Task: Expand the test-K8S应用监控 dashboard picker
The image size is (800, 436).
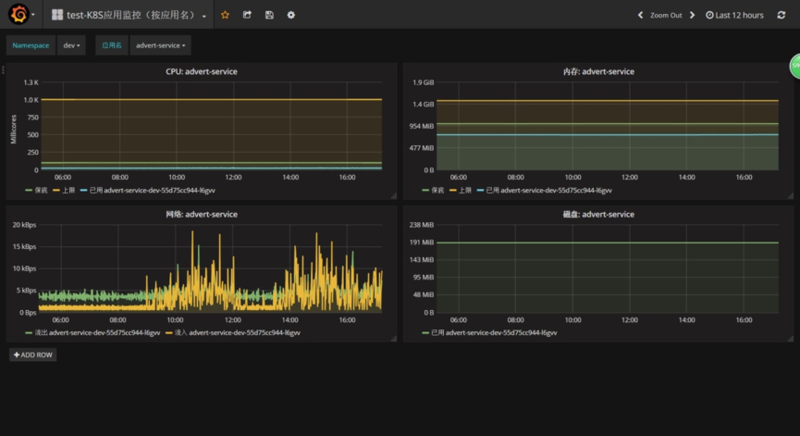Action: click(130, 15)
